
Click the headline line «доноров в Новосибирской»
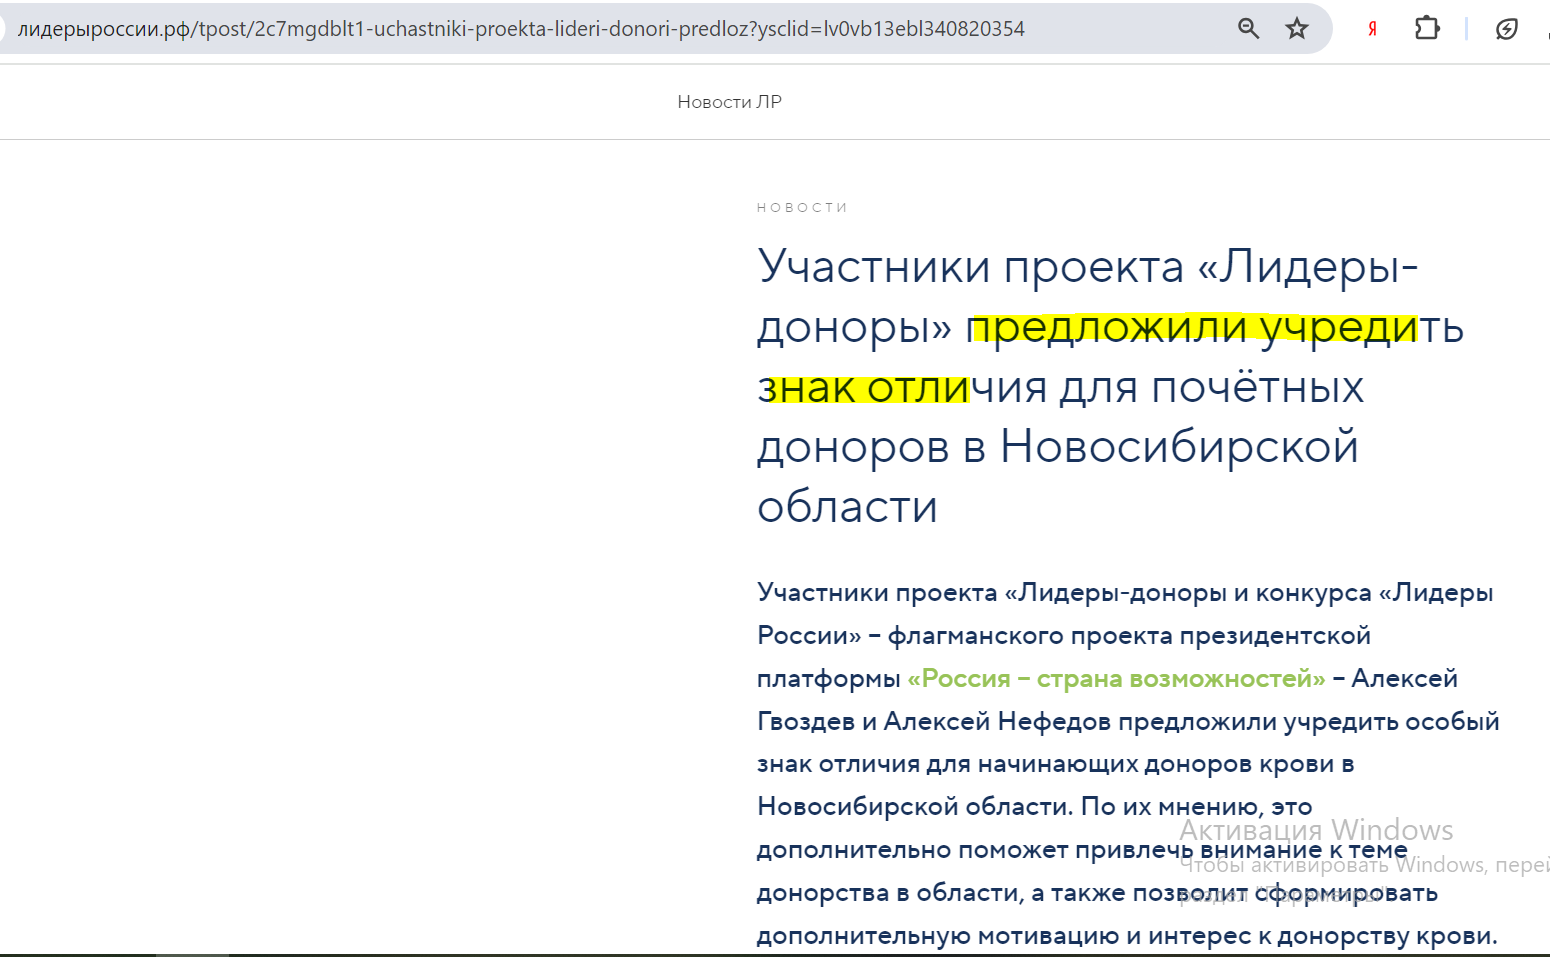1058,447
